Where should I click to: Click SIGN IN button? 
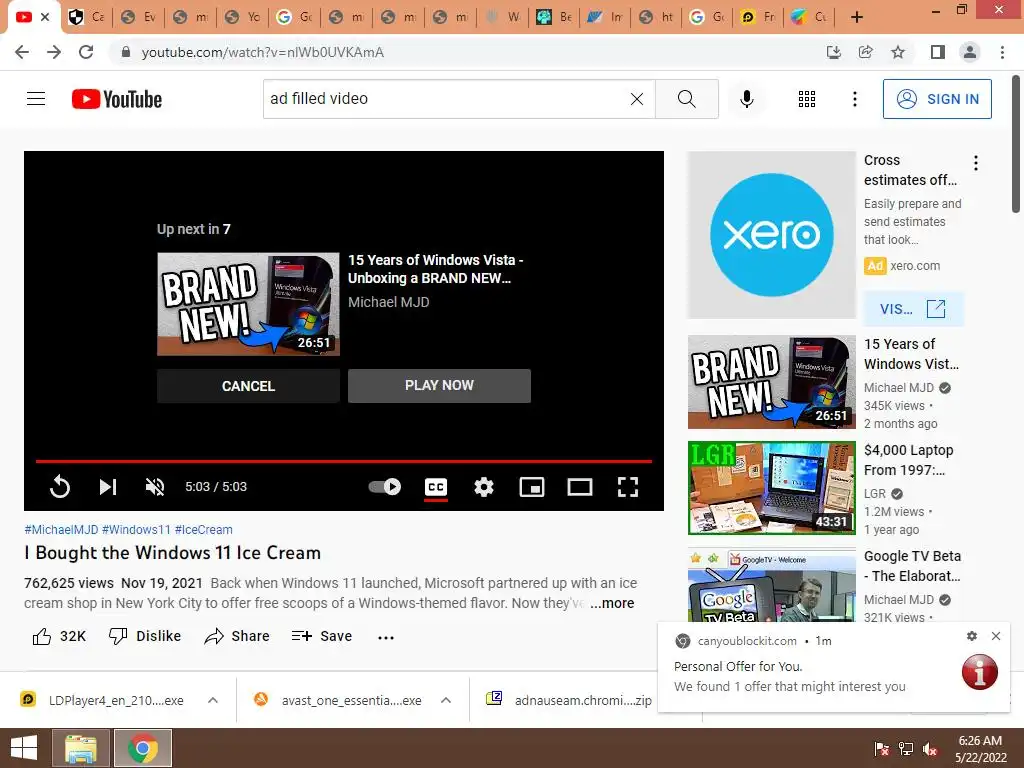click(937, 99)
